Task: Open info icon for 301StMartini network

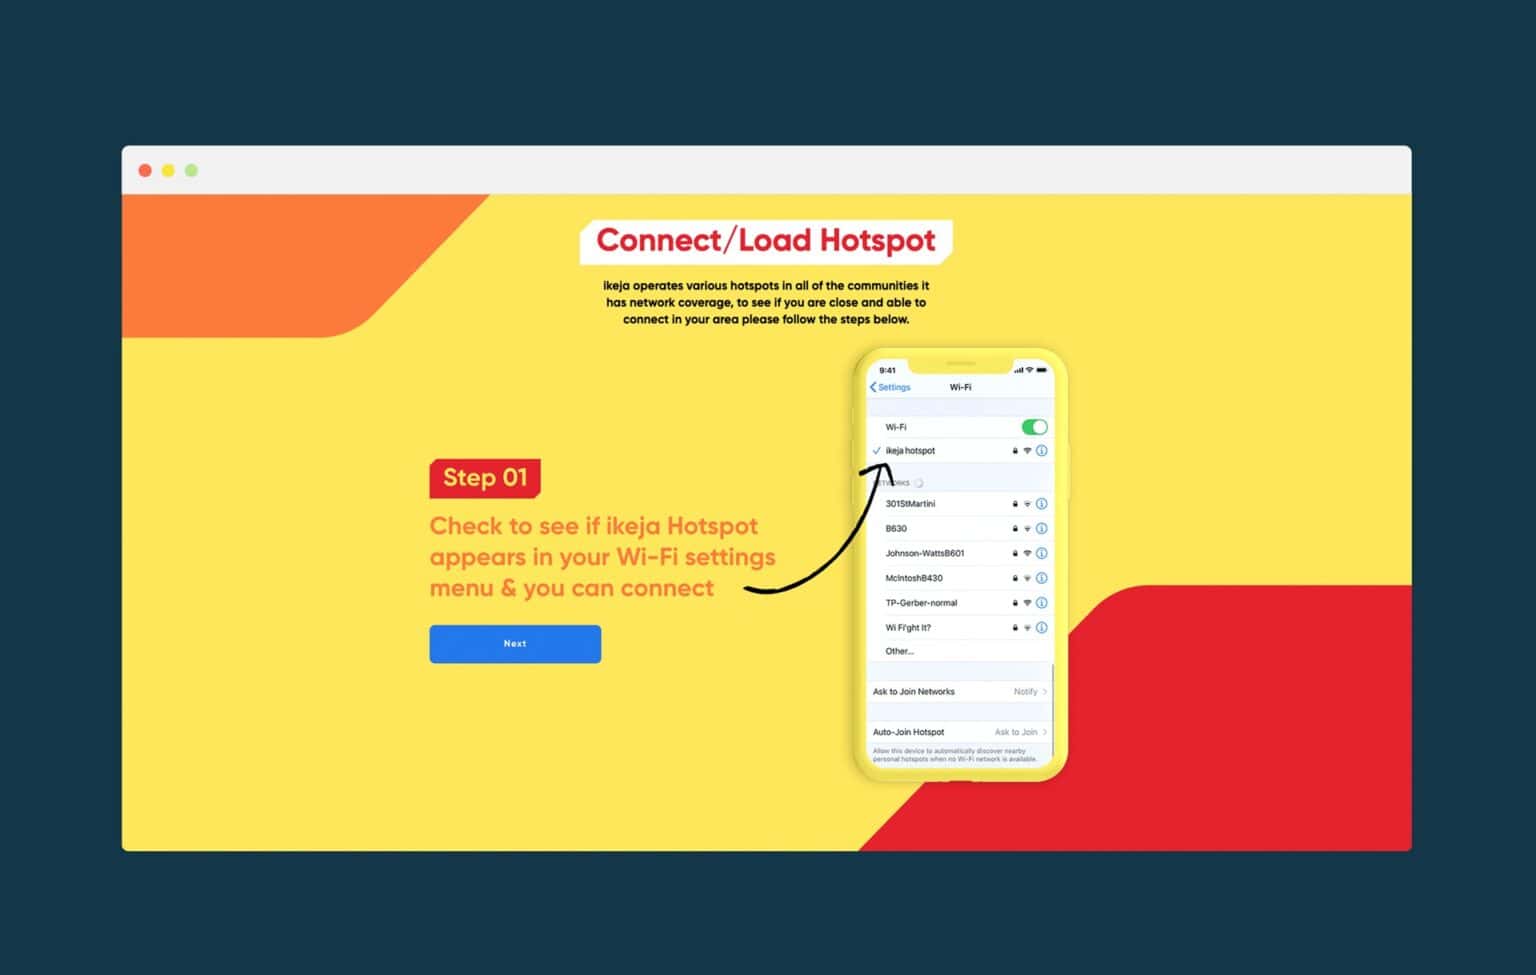Action: pos(1041,504)
